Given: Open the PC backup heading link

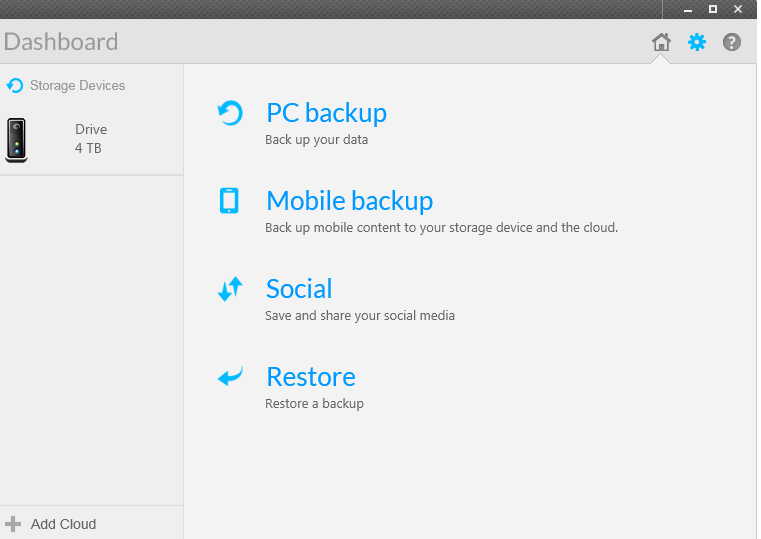Looking at the screenshot, I should point(326,113).
